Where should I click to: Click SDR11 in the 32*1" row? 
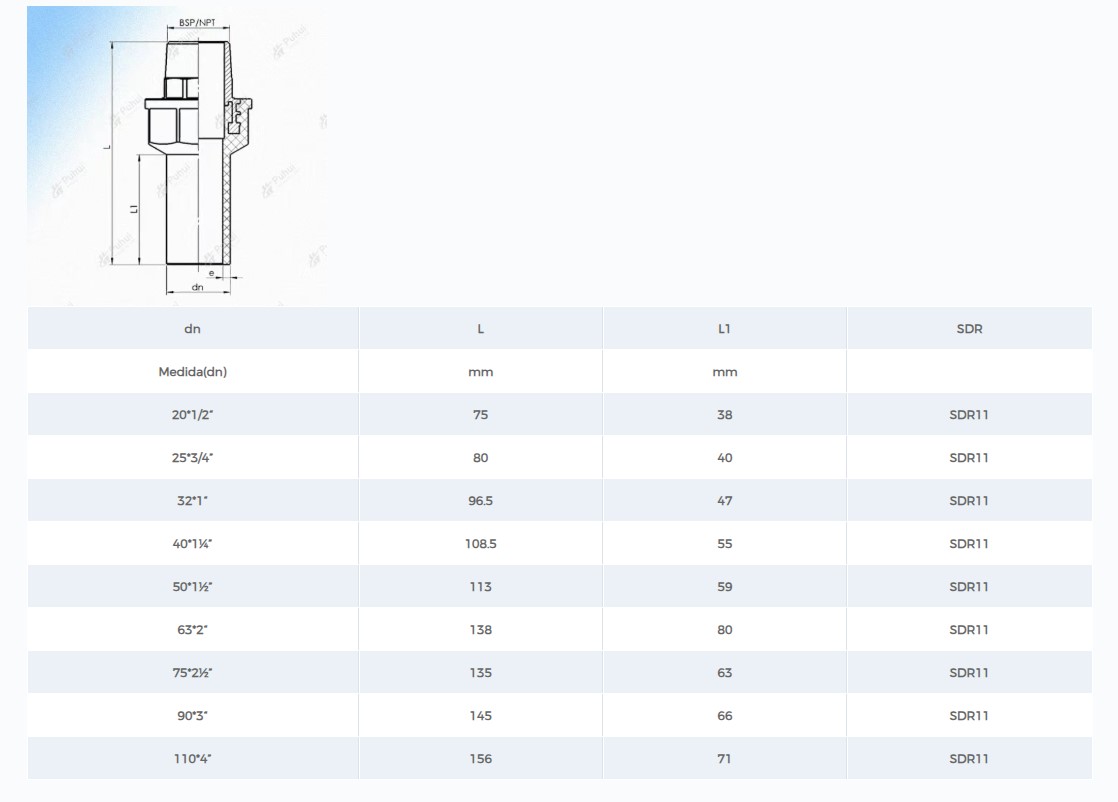pyautogui.click(x=969, y=501)
